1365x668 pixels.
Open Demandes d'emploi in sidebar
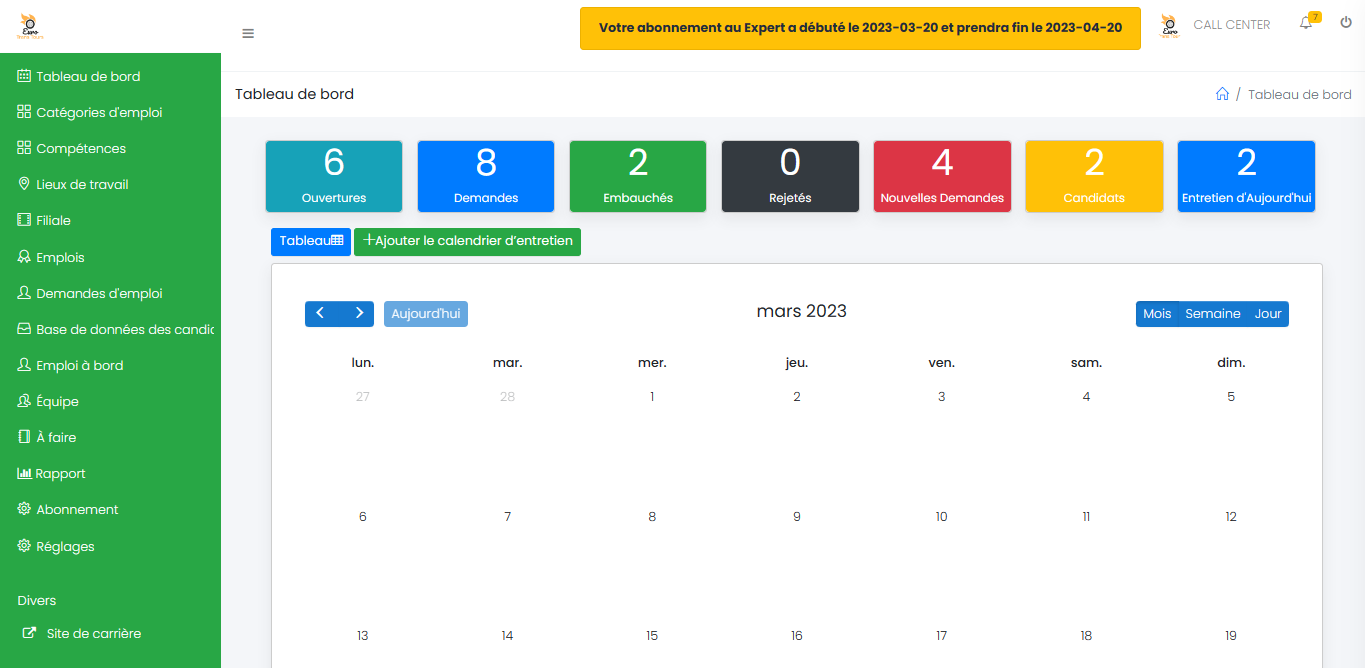click(x=99, y=293)
